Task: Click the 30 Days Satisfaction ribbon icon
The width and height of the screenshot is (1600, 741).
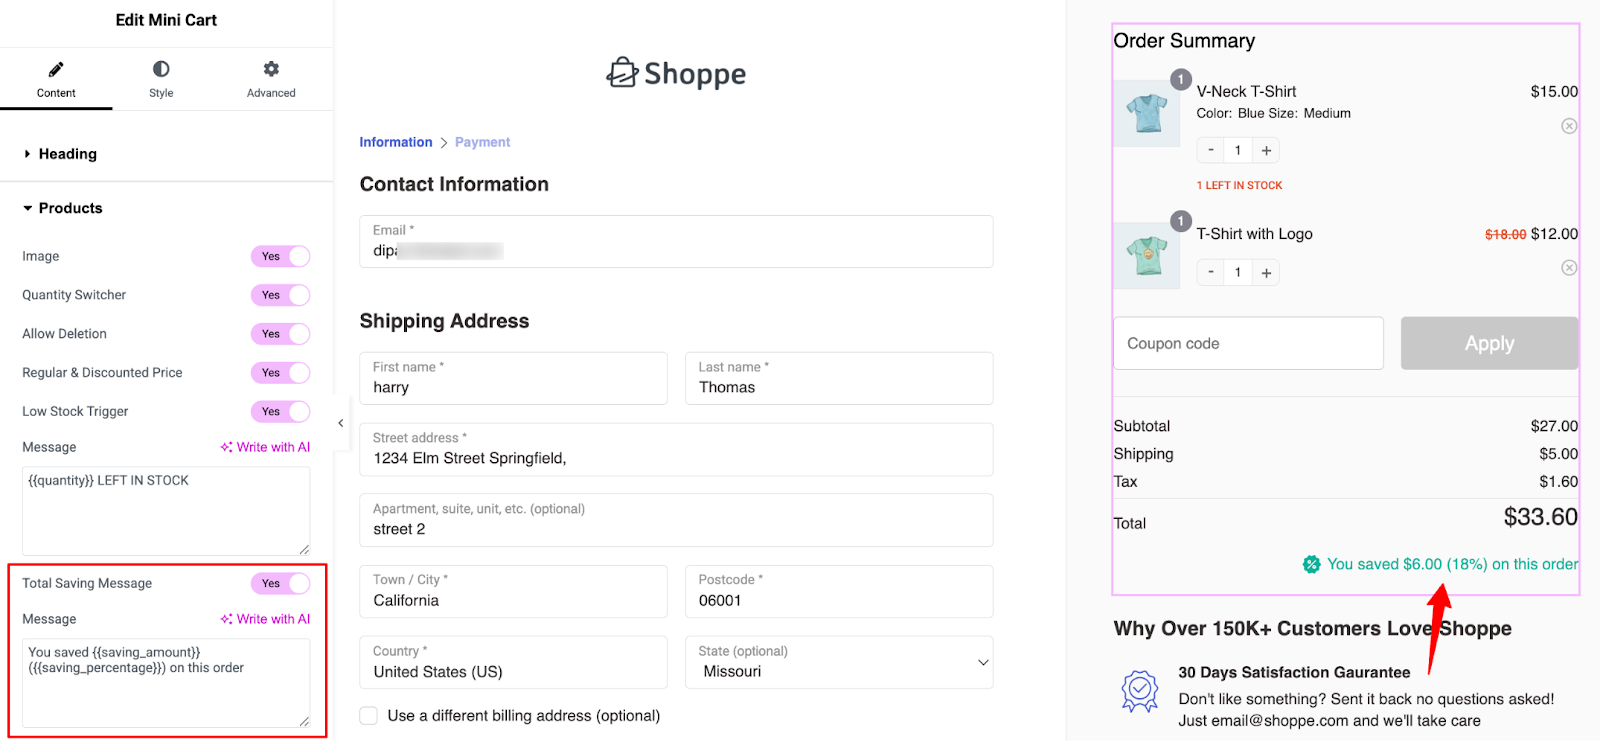Action: 1140,691
